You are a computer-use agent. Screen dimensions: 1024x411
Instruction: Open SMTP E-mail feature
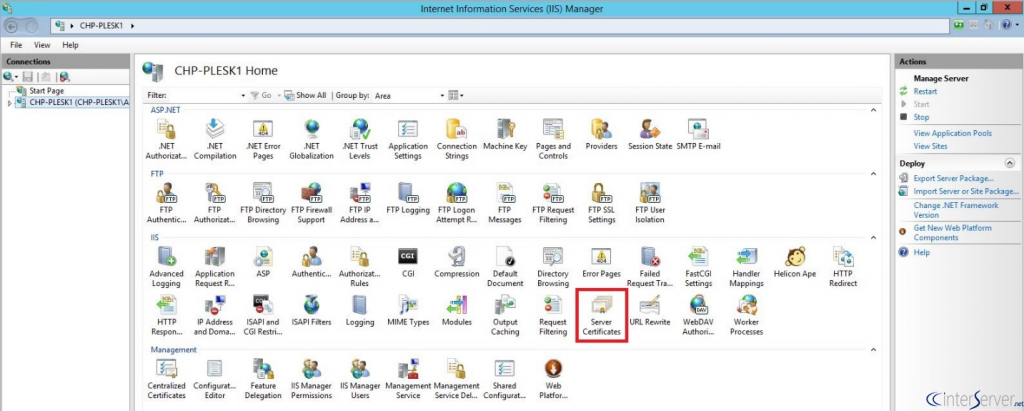pos(698,135)
